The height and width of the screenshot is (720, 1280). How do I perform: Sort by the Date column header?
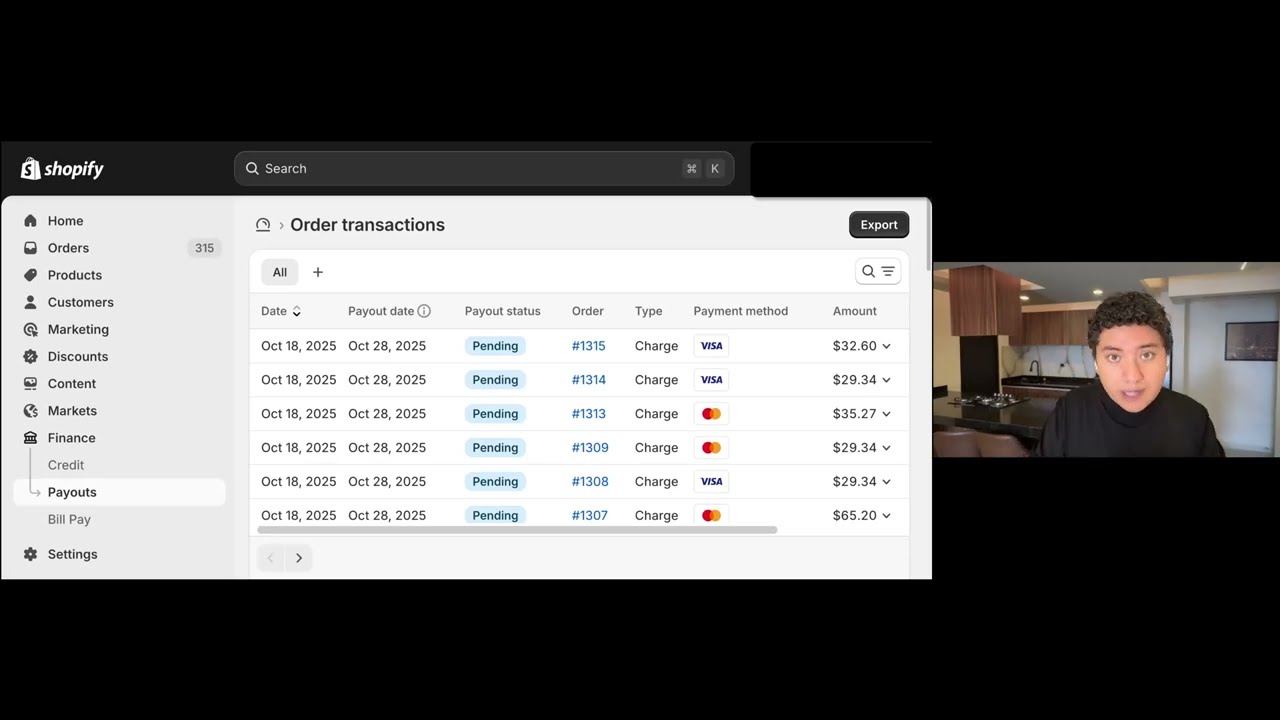point(281,311)
